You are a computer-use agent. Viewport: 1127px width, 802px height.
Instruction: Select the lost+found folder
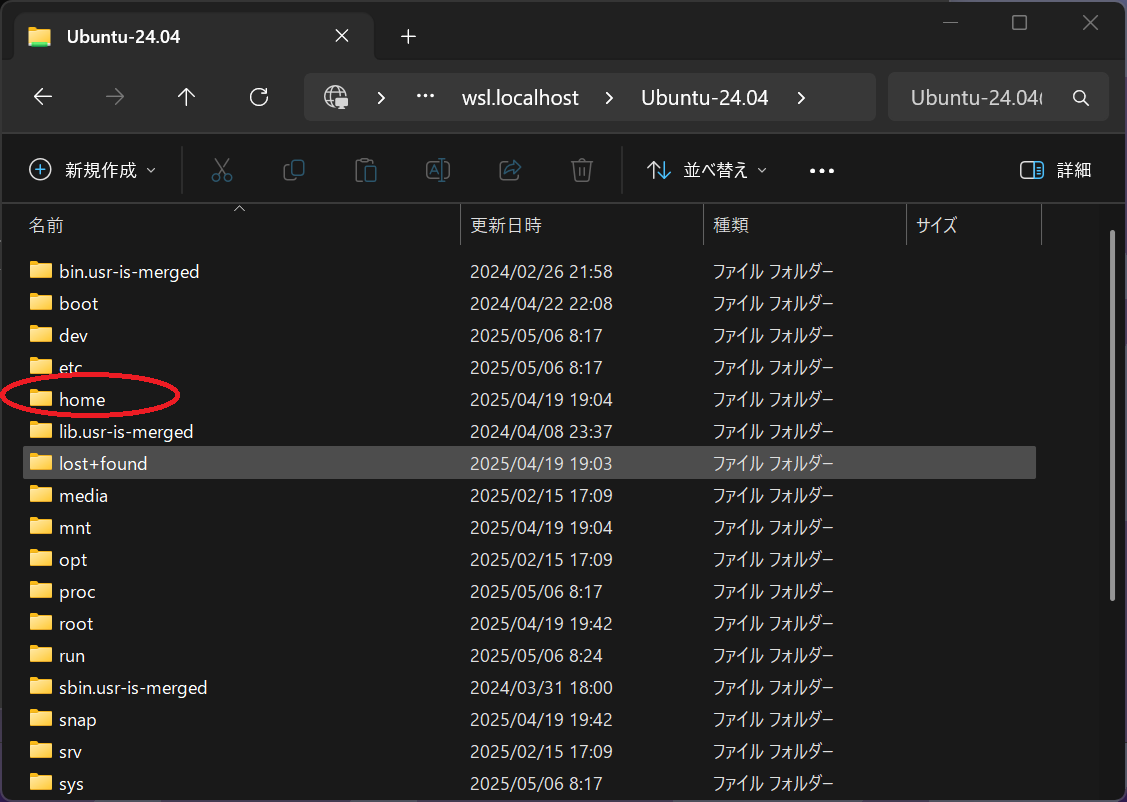tap(529, 464)
